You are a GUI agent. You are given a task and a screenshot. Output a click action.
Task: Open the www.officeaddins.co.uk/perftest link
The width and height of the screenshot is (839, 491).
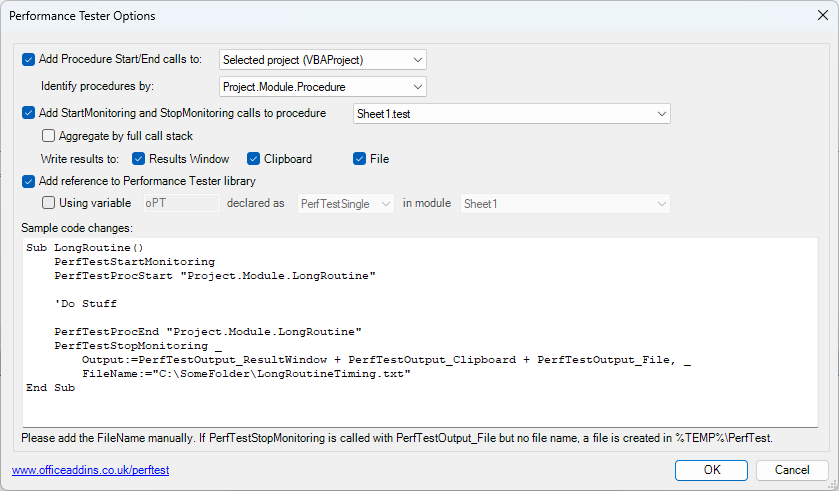[82, 470]
